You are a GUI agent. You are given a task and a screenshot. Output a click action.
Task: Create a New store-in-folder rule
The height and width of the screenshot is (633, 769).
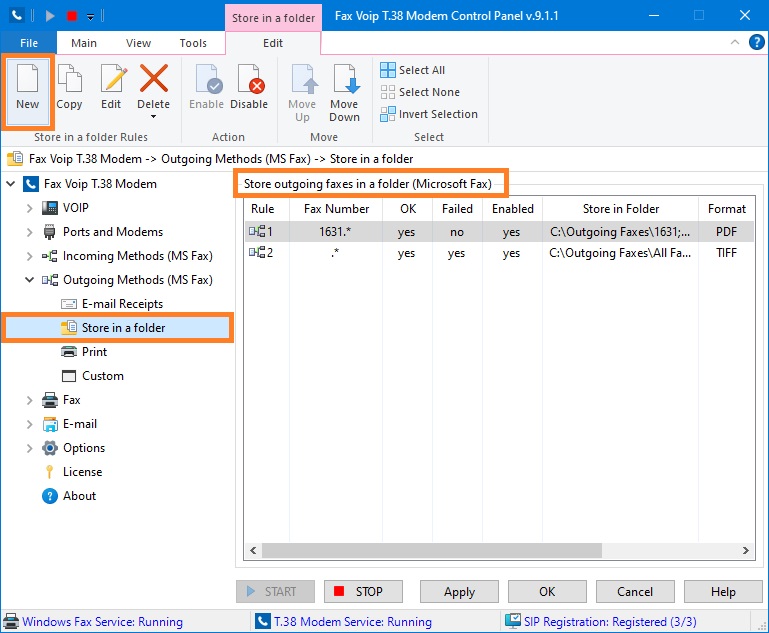27,91
